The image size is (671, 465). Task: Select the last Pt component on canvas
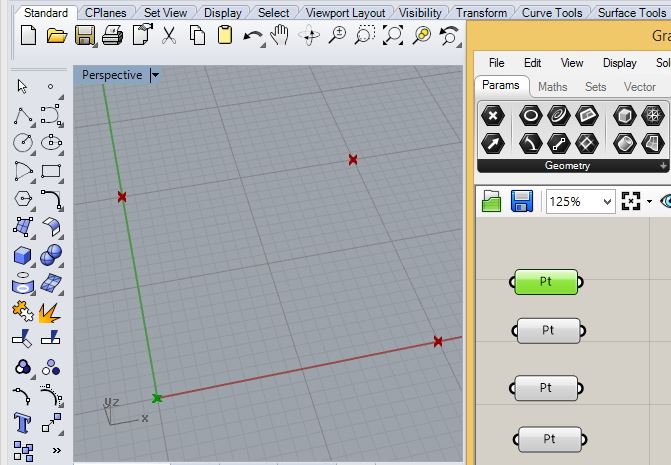(x=549, y=439)
